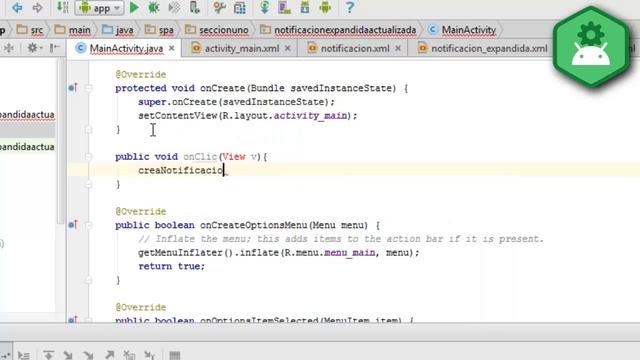
Task: Hide the project tool window icon
Action: pos(54,48)
